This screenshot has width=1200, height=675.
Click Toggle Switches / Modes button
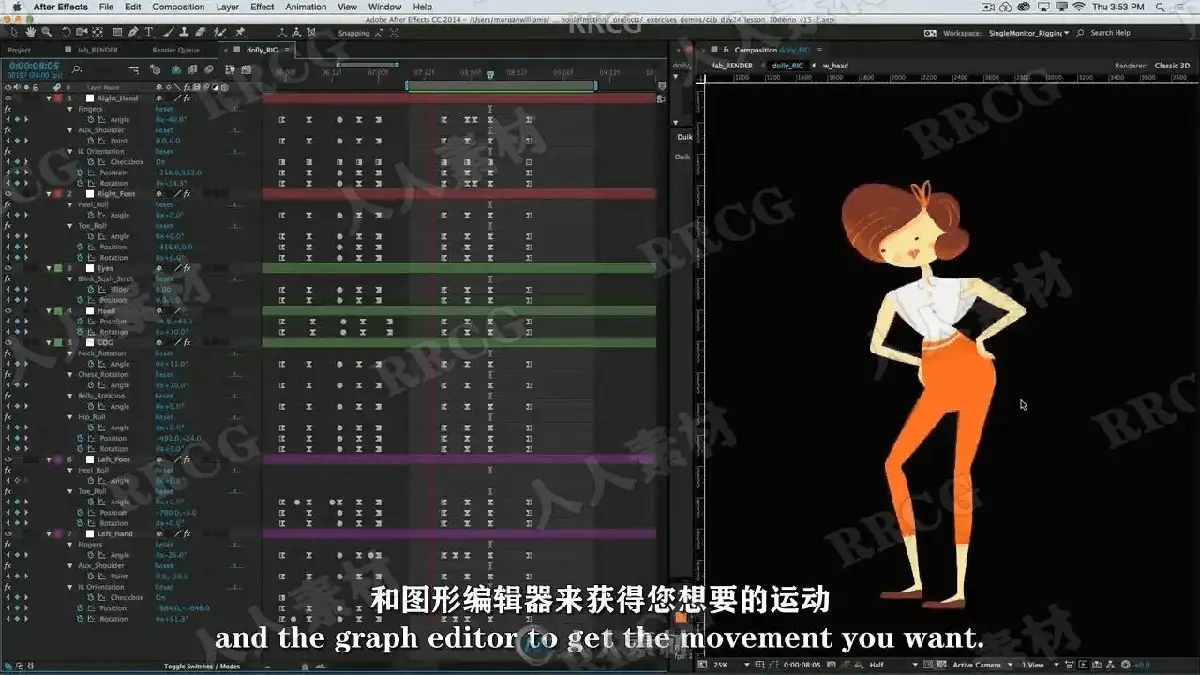201,666
